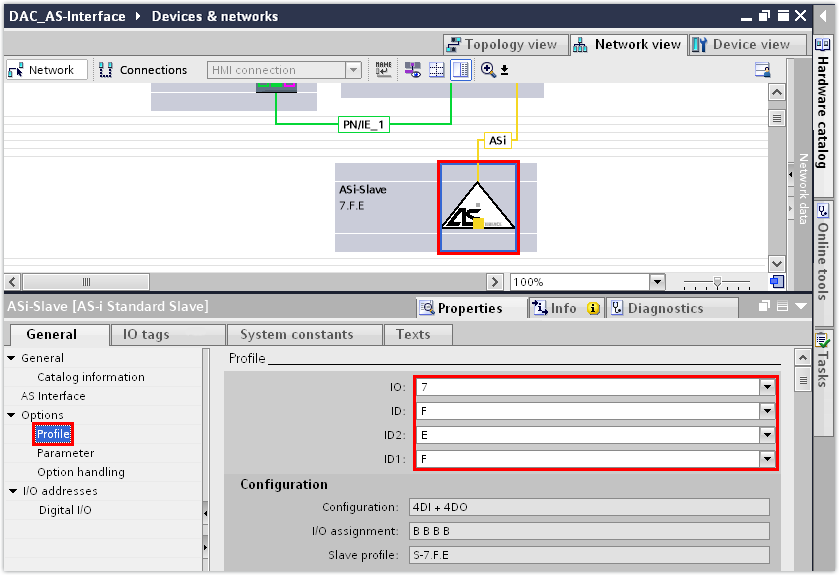Toggle the show page breaks icon
This screenshot has height=575, width=839.
(x=437, y=70)
